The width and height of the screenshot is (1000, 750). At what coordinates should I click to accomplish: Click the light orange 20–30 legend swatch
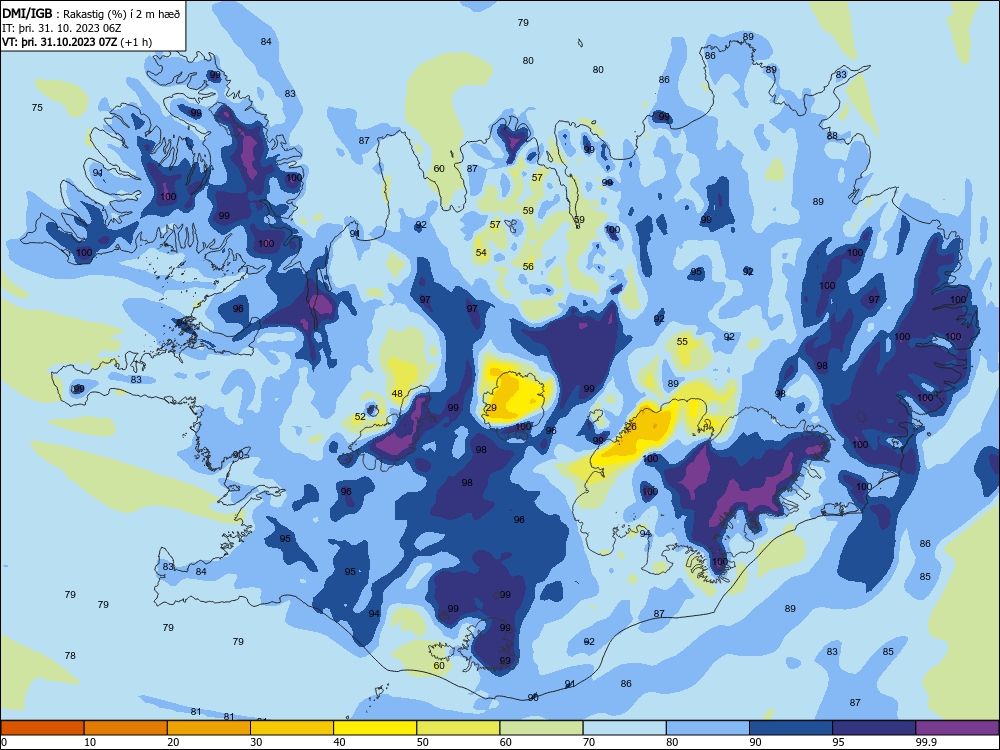click(x=209, y=728)
